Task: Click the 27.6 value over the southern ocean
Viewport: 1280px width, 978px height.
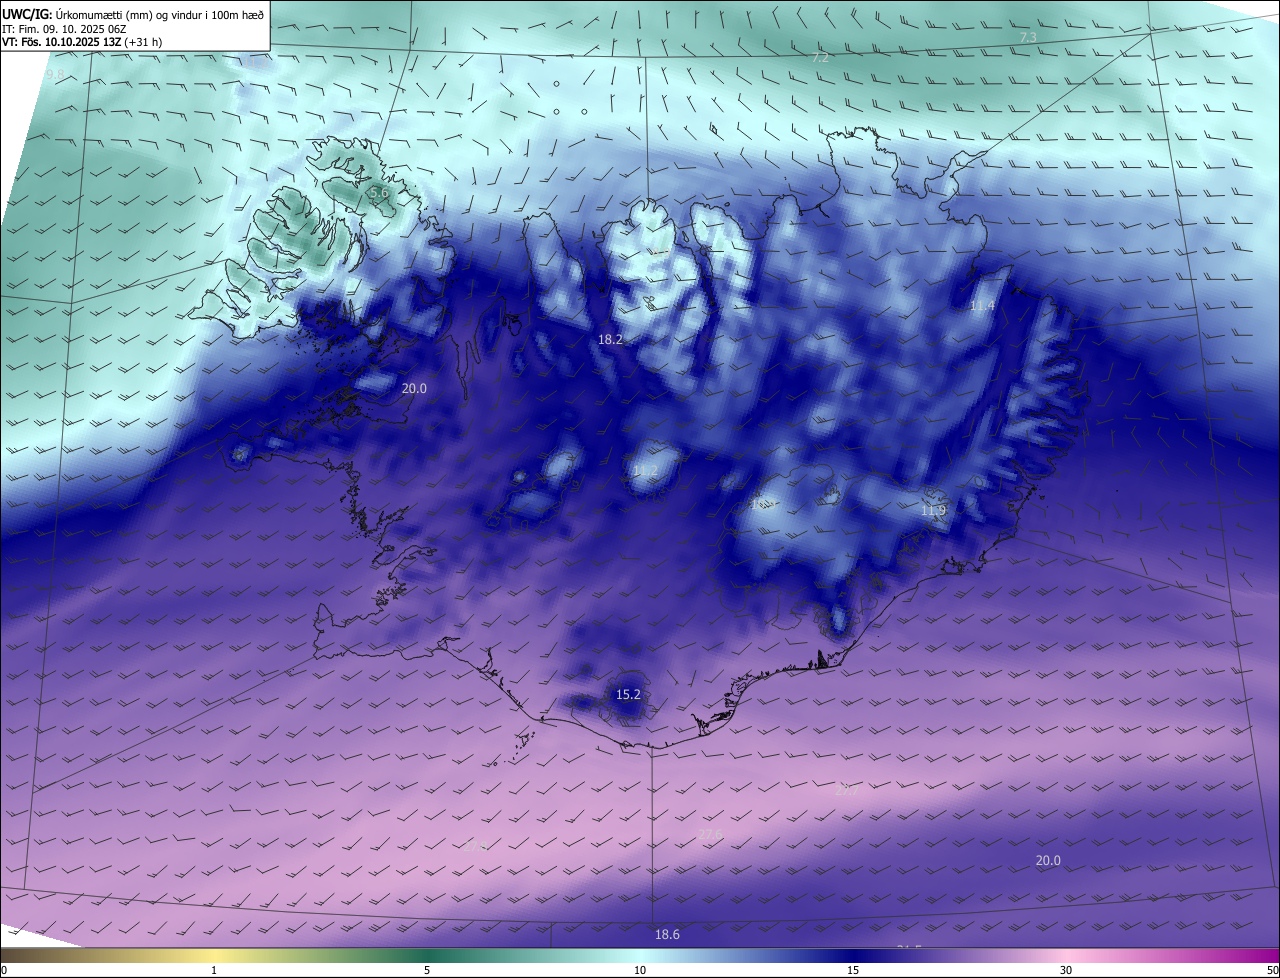Action: (x=710, y=834)
